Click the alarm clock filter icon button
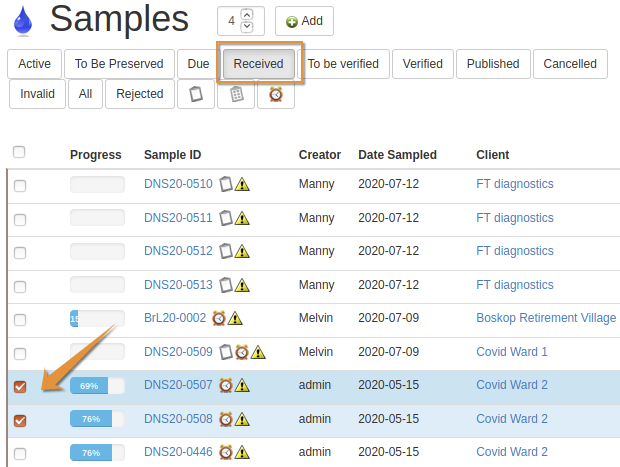 point(276,94)
